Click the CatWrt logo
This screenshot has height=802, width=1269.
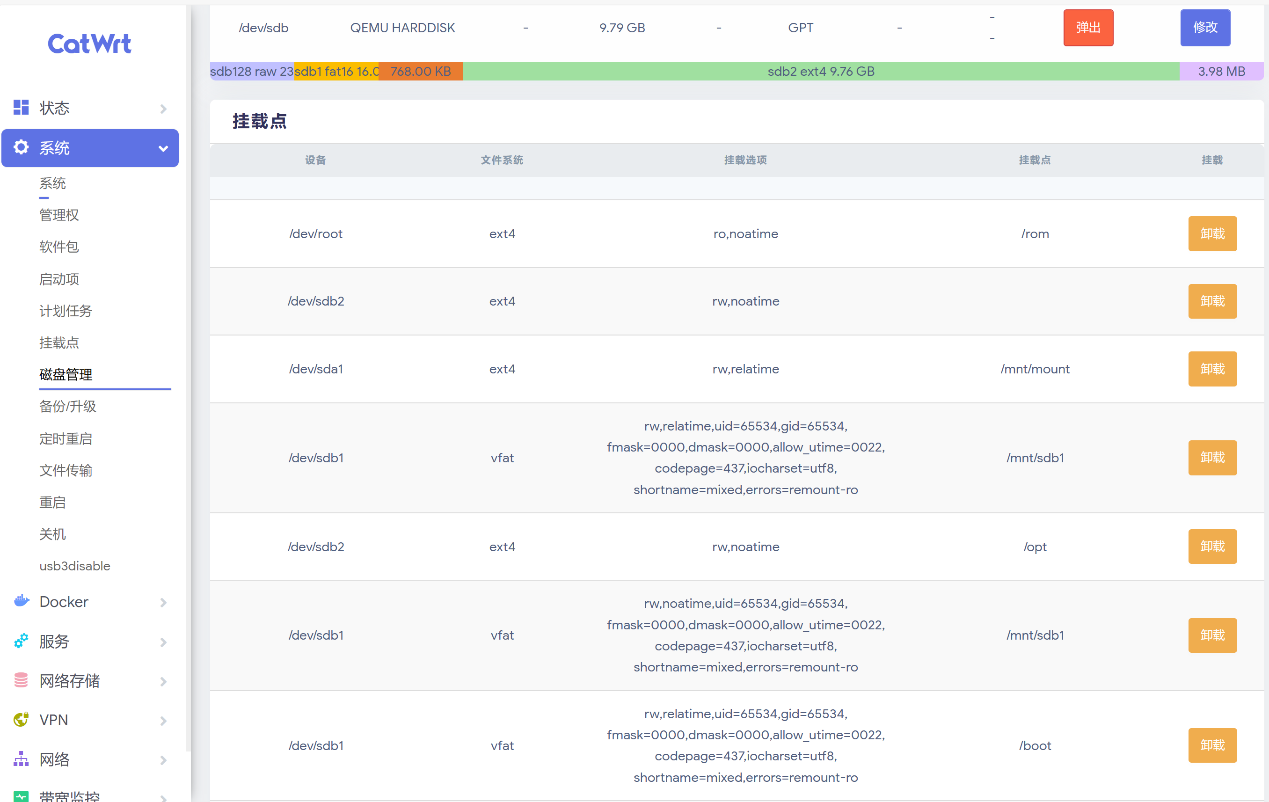pyautogui.click(x=89, y=43)
